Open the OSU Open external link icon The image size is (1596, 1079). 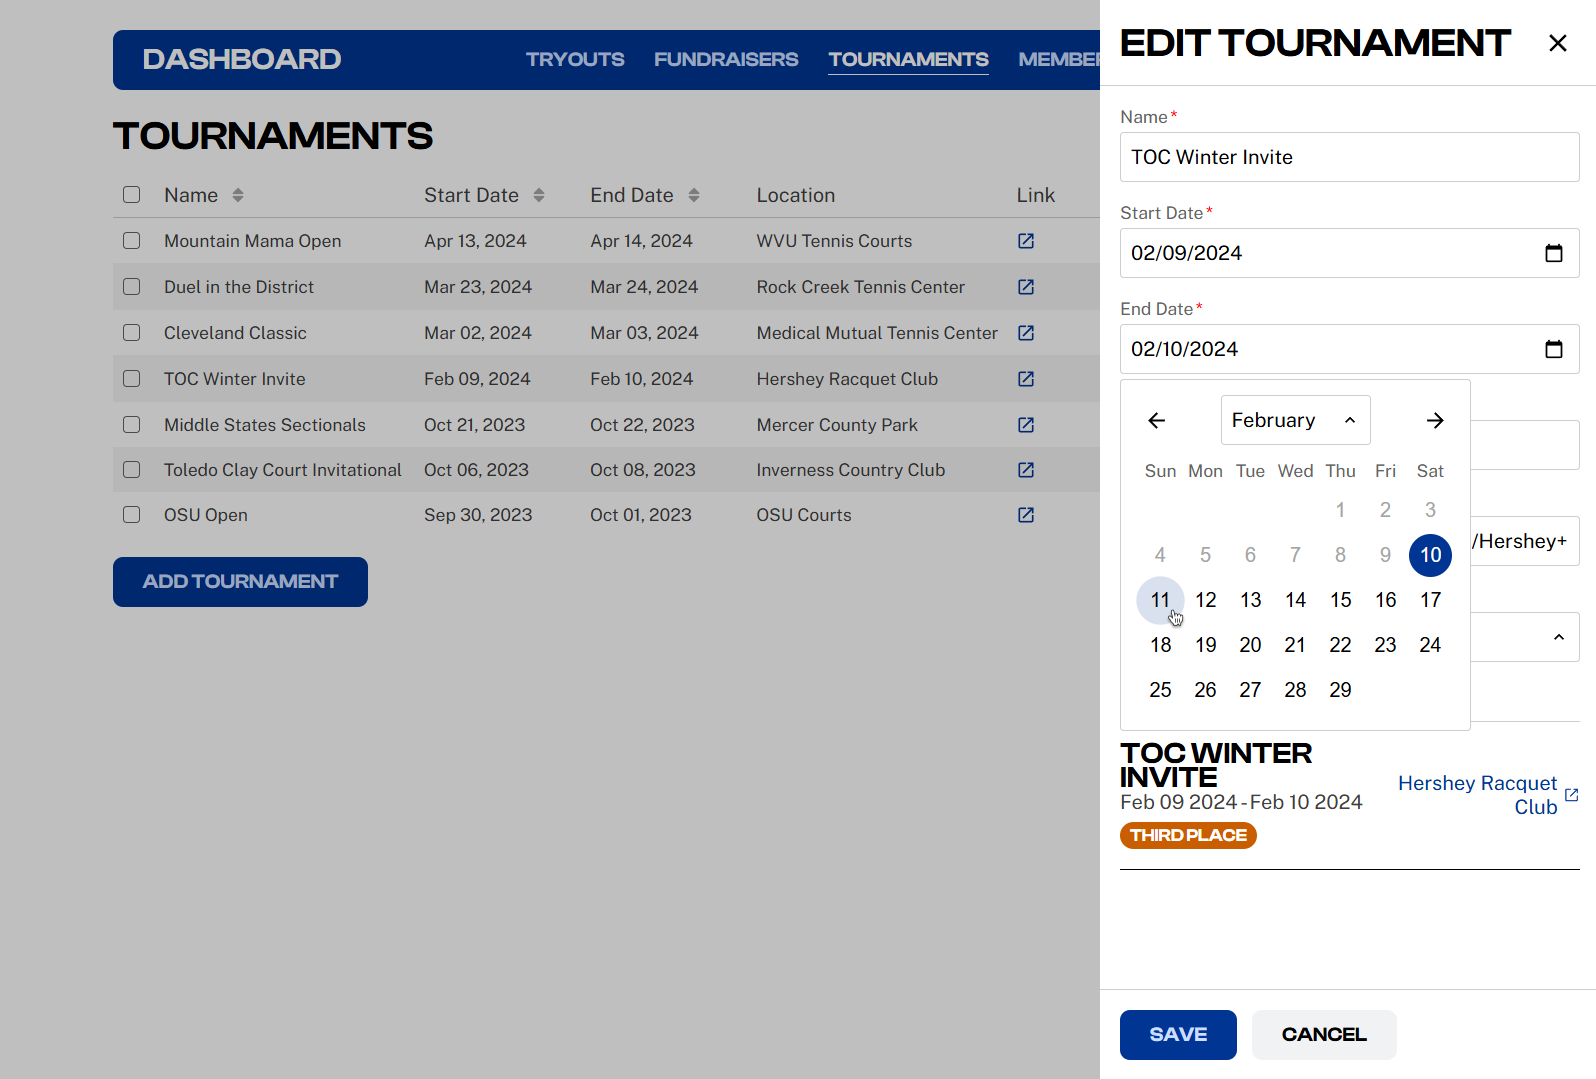tap(1026, 515)
